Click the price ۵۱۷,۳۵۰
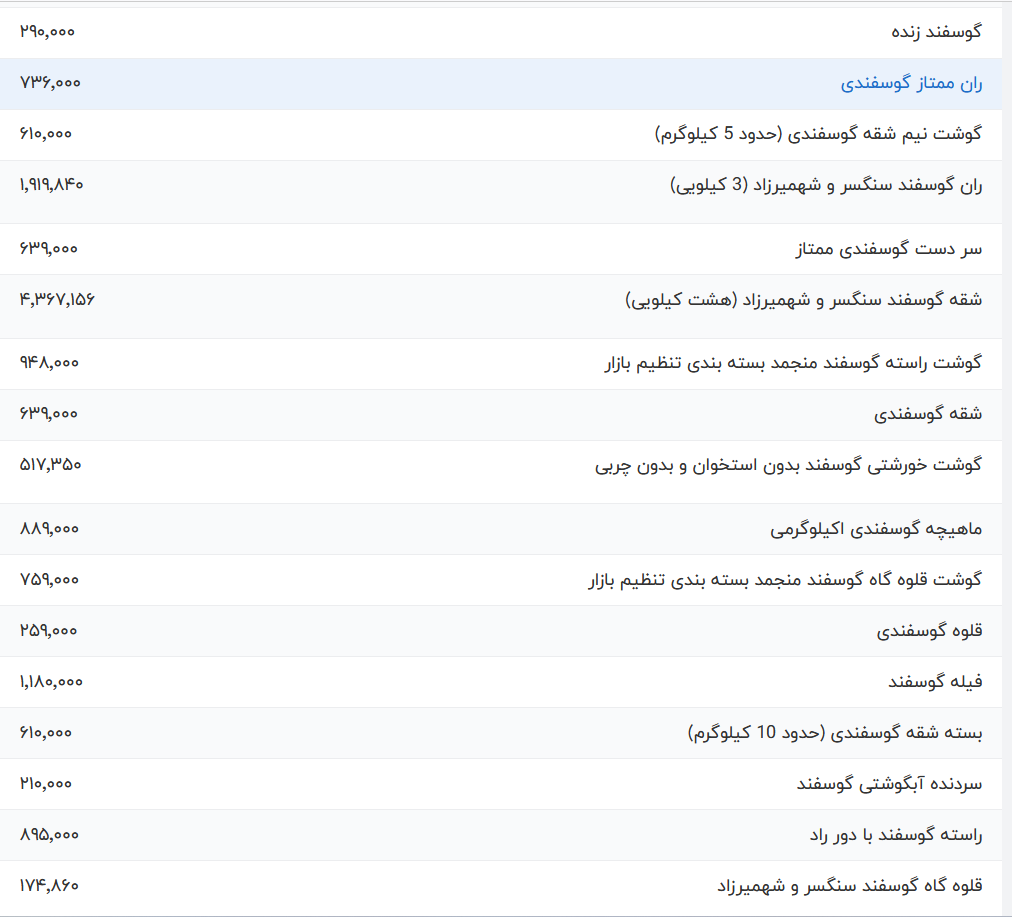1012x917 pixels. coord(50,465)
